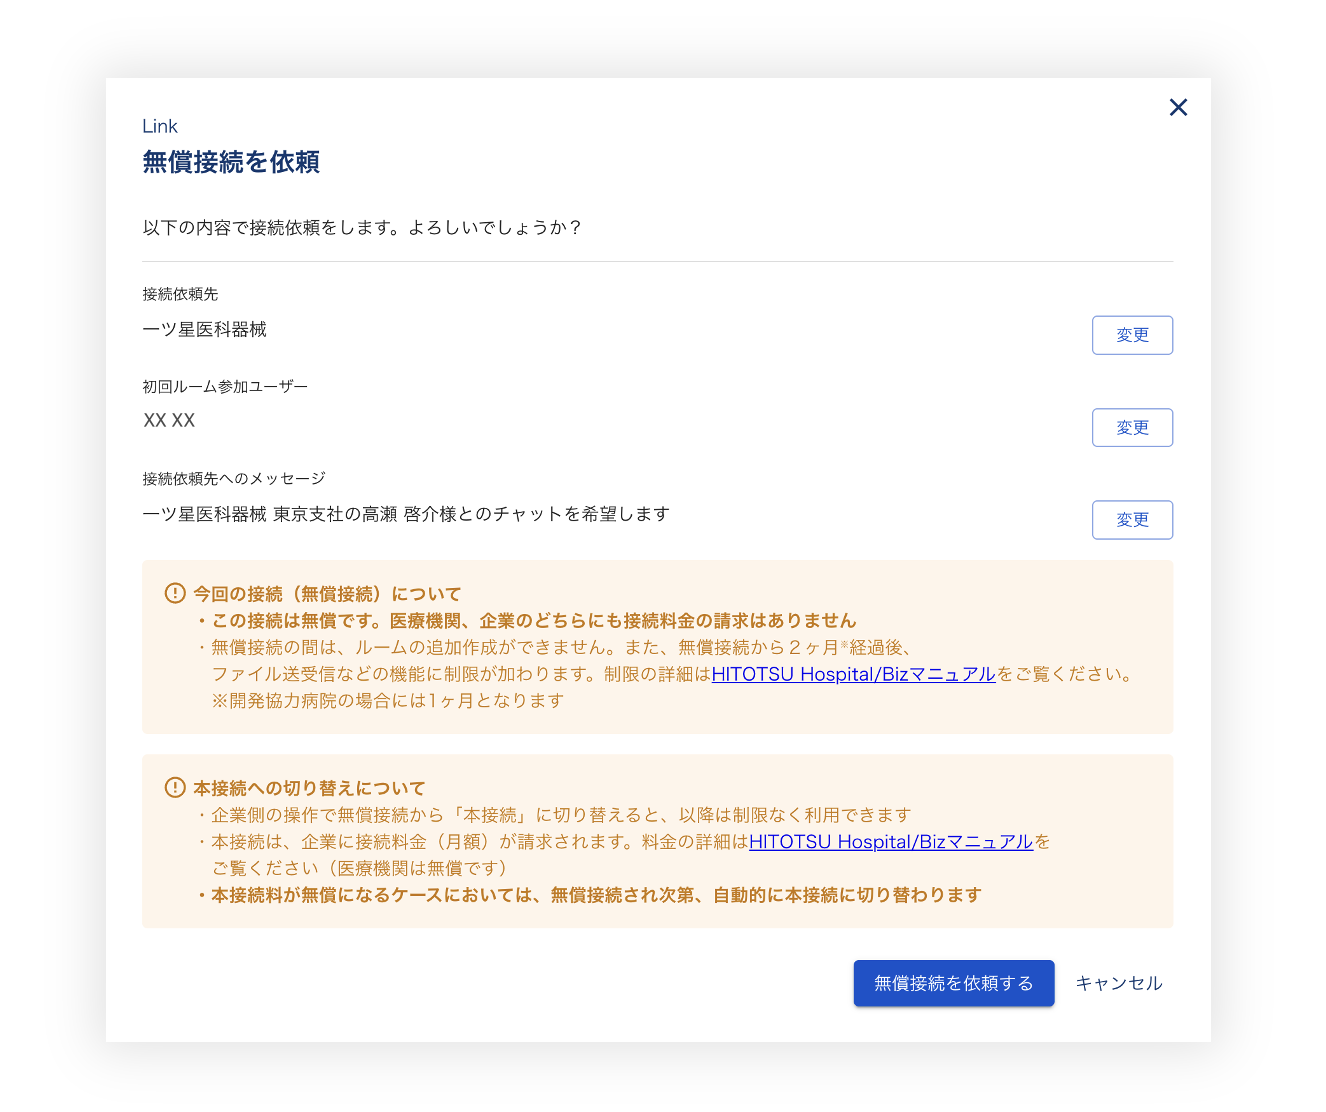The image size is (1326, 1112).
Task: Click the 無償接続を依頼 dialog title
Action: [231, 162]
